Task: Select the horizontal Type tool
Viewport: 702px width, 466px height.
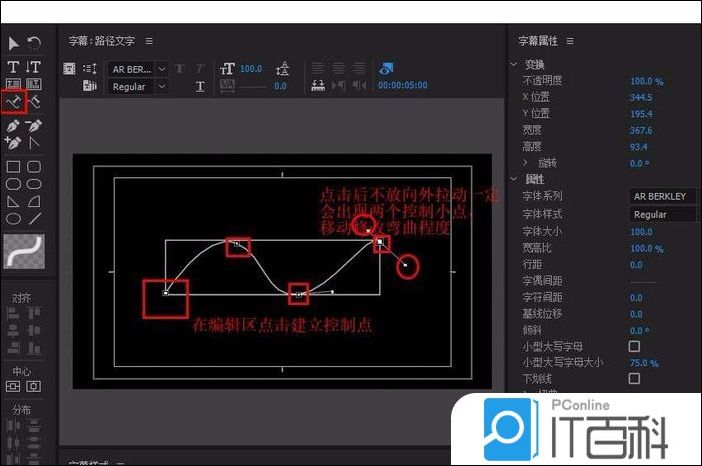Action: tap(13, 67)
